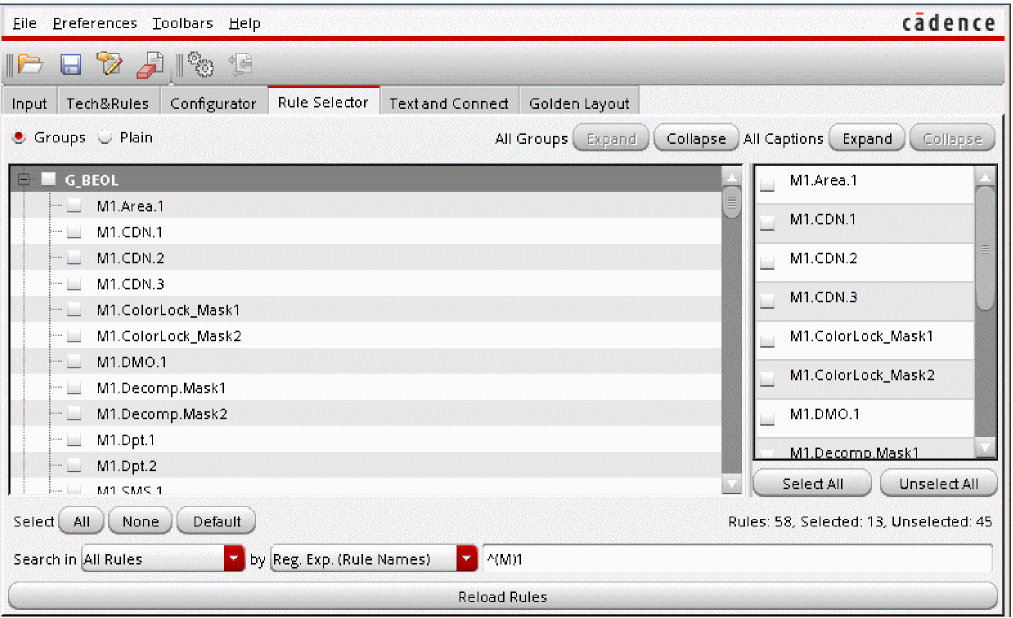Check M1.Decomp.Mask2 in the tree list

(74, 413)
